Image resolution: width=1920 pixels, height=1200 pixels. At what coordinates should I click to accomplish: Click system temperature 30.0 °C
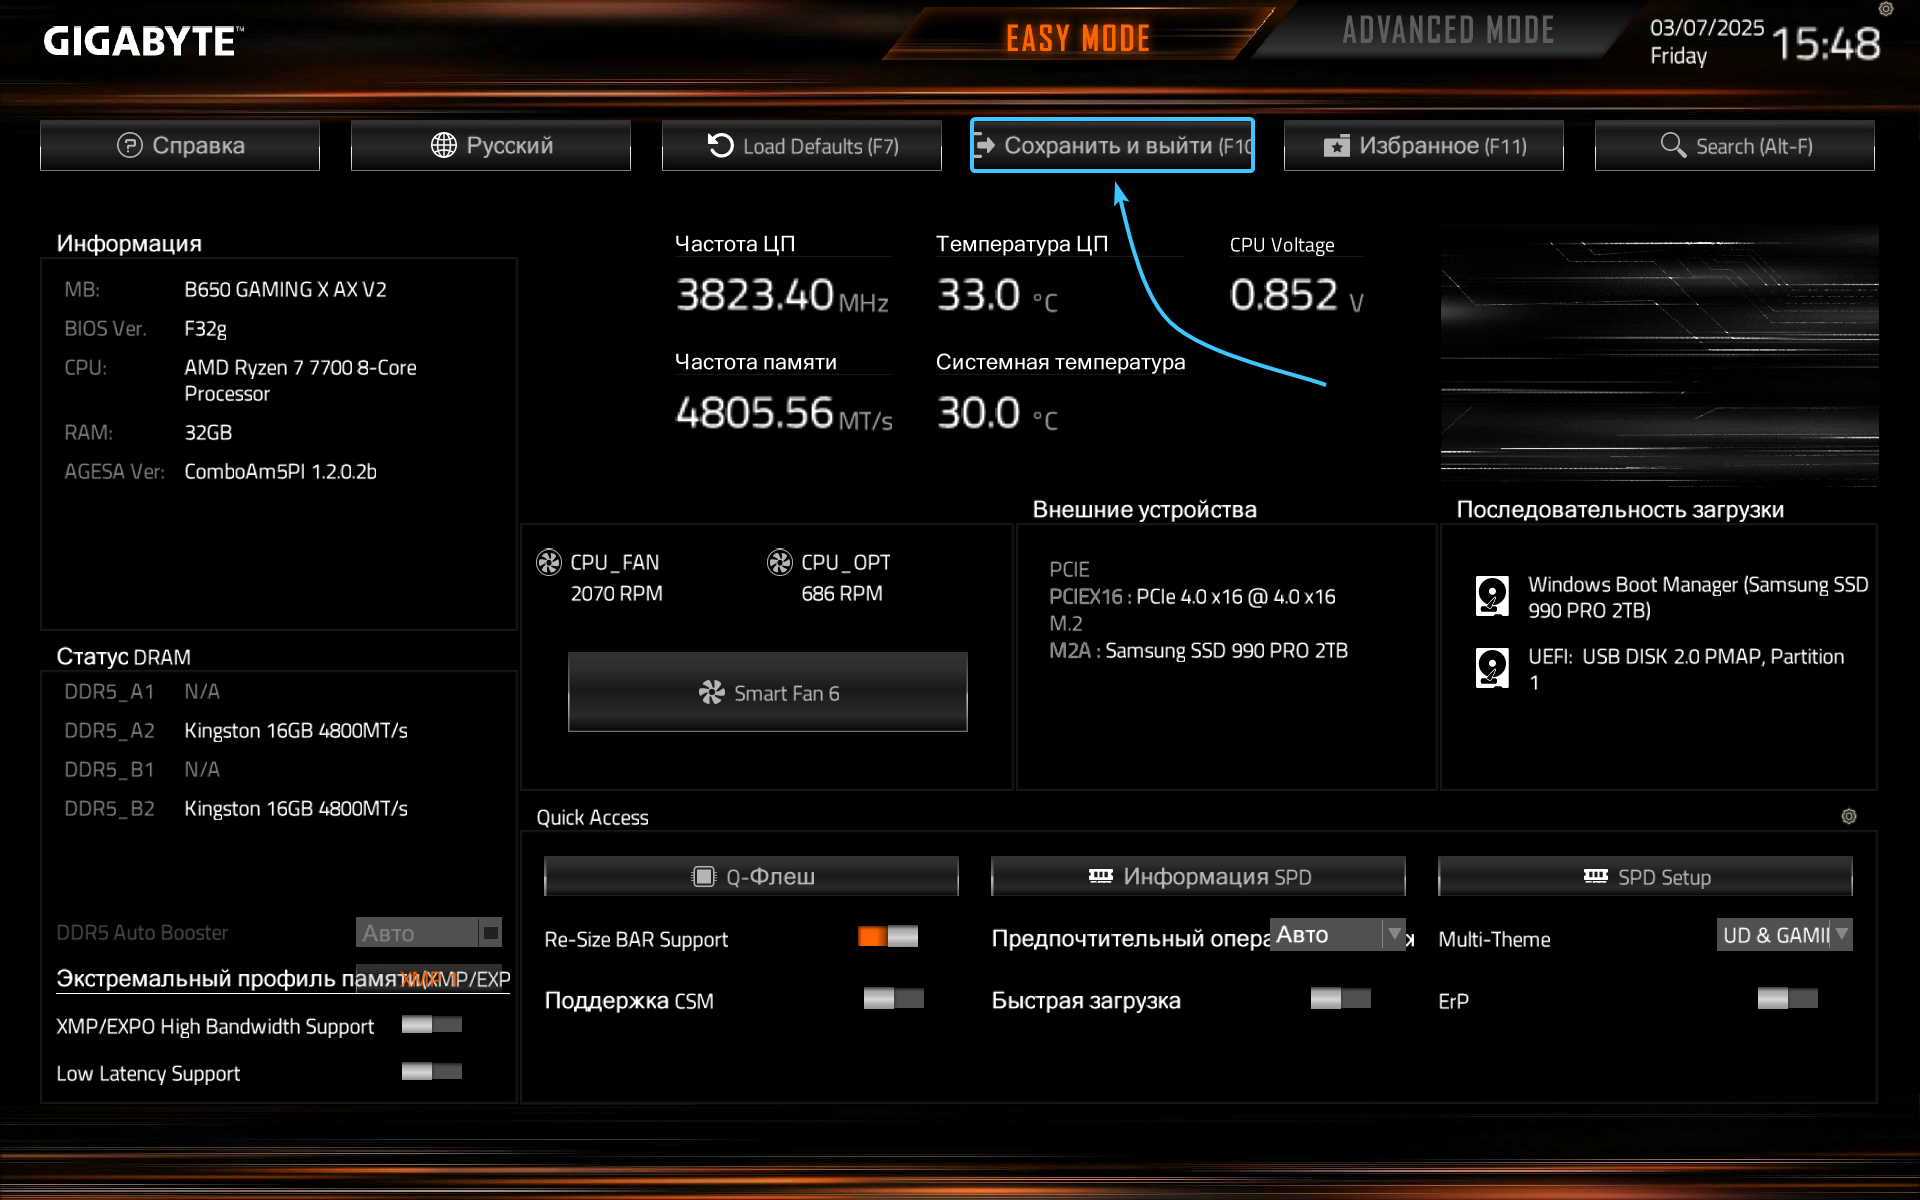pos(997,414)
